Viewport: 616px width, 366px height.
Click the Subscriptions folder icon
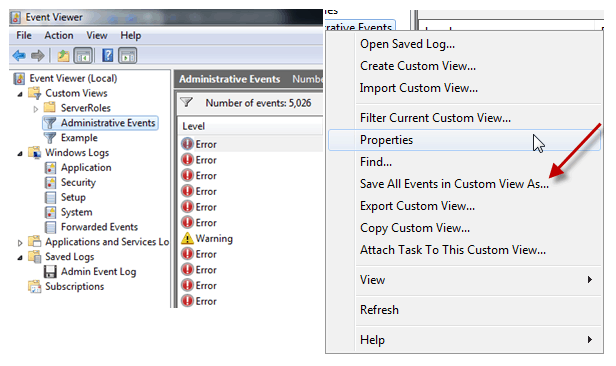click(35, 287)
